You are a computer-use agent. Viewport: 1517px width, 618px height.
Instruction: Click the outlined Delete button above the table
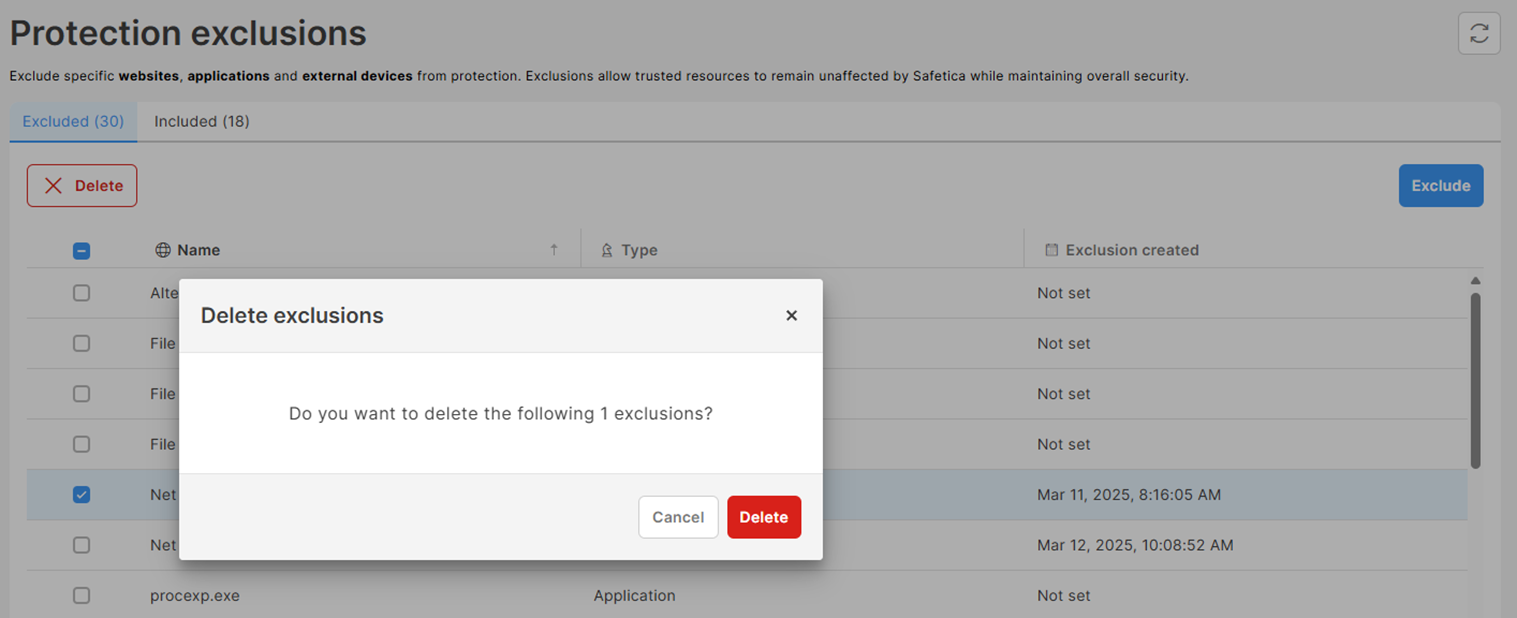pyautogui.click(x=82, y=186)
